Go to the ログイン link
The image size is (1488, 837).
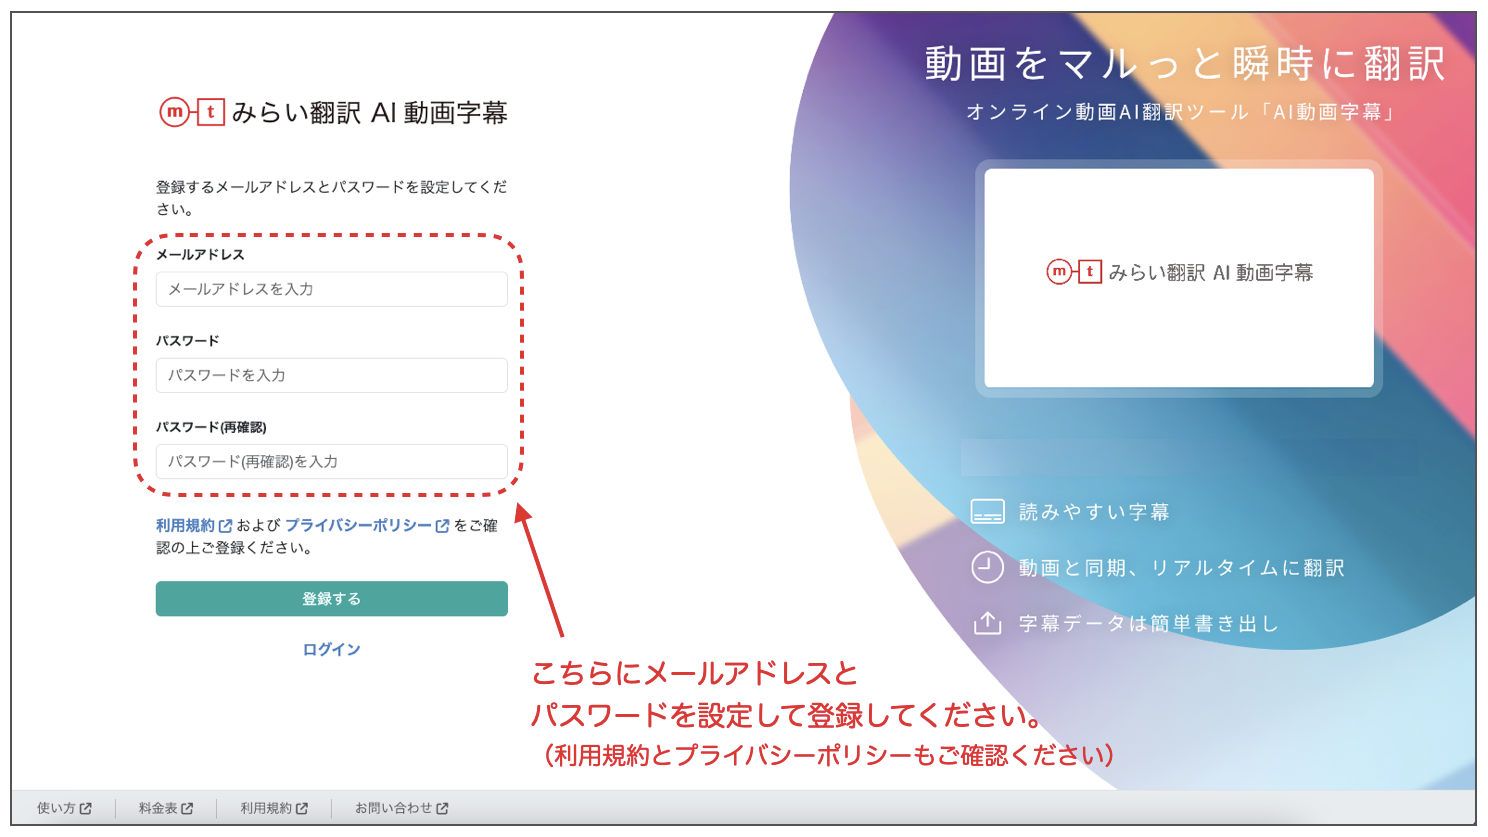pyautogui.click(x=331, y=649)
